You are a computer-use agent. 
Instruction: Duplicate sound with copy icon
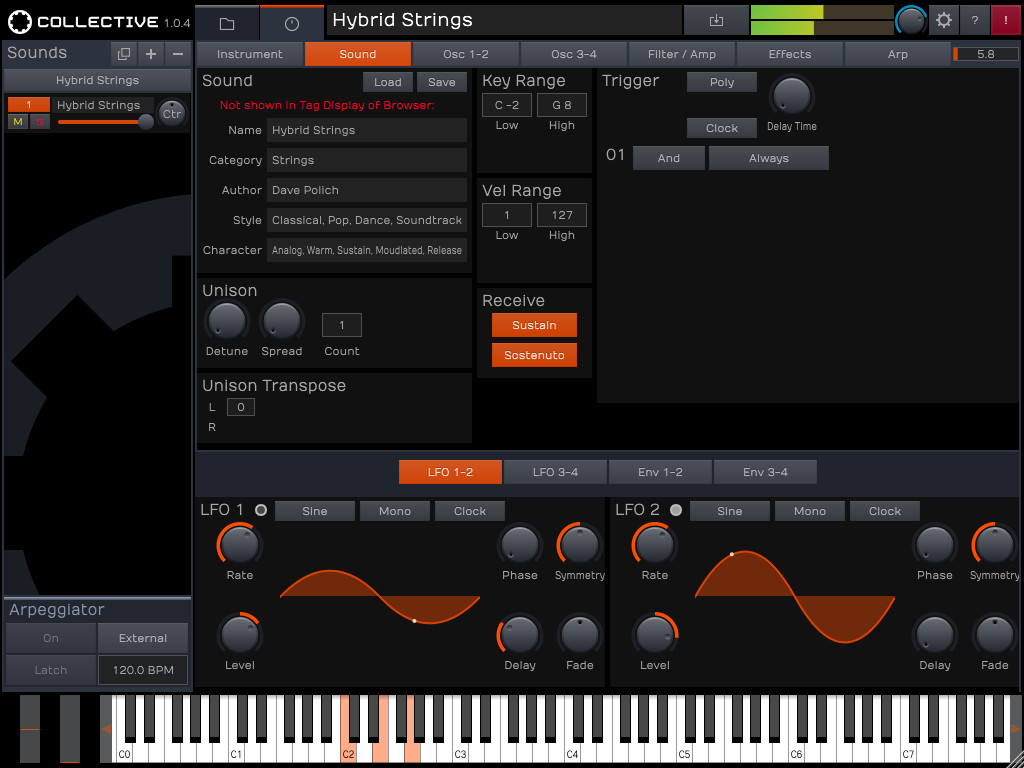tap(123, 54)
